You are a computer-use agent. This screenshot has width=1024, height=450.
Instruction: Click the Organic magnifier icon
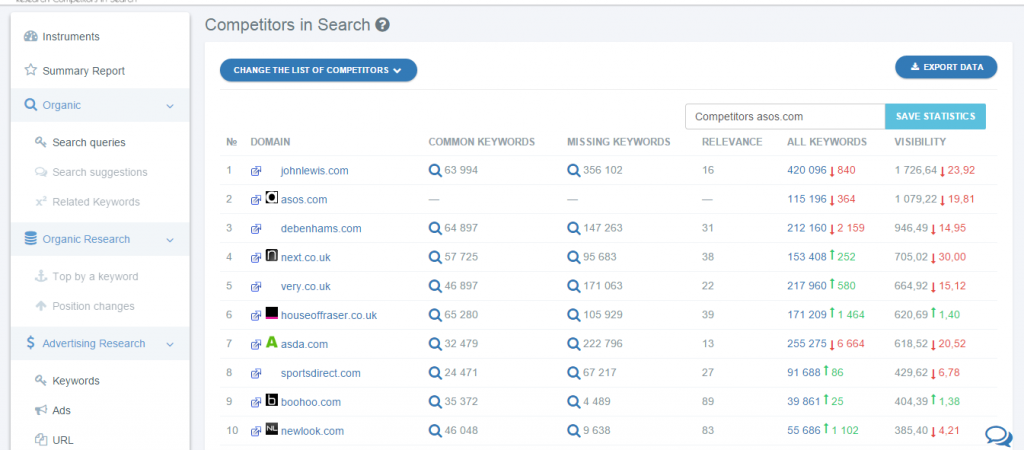[x=30, y=105]
